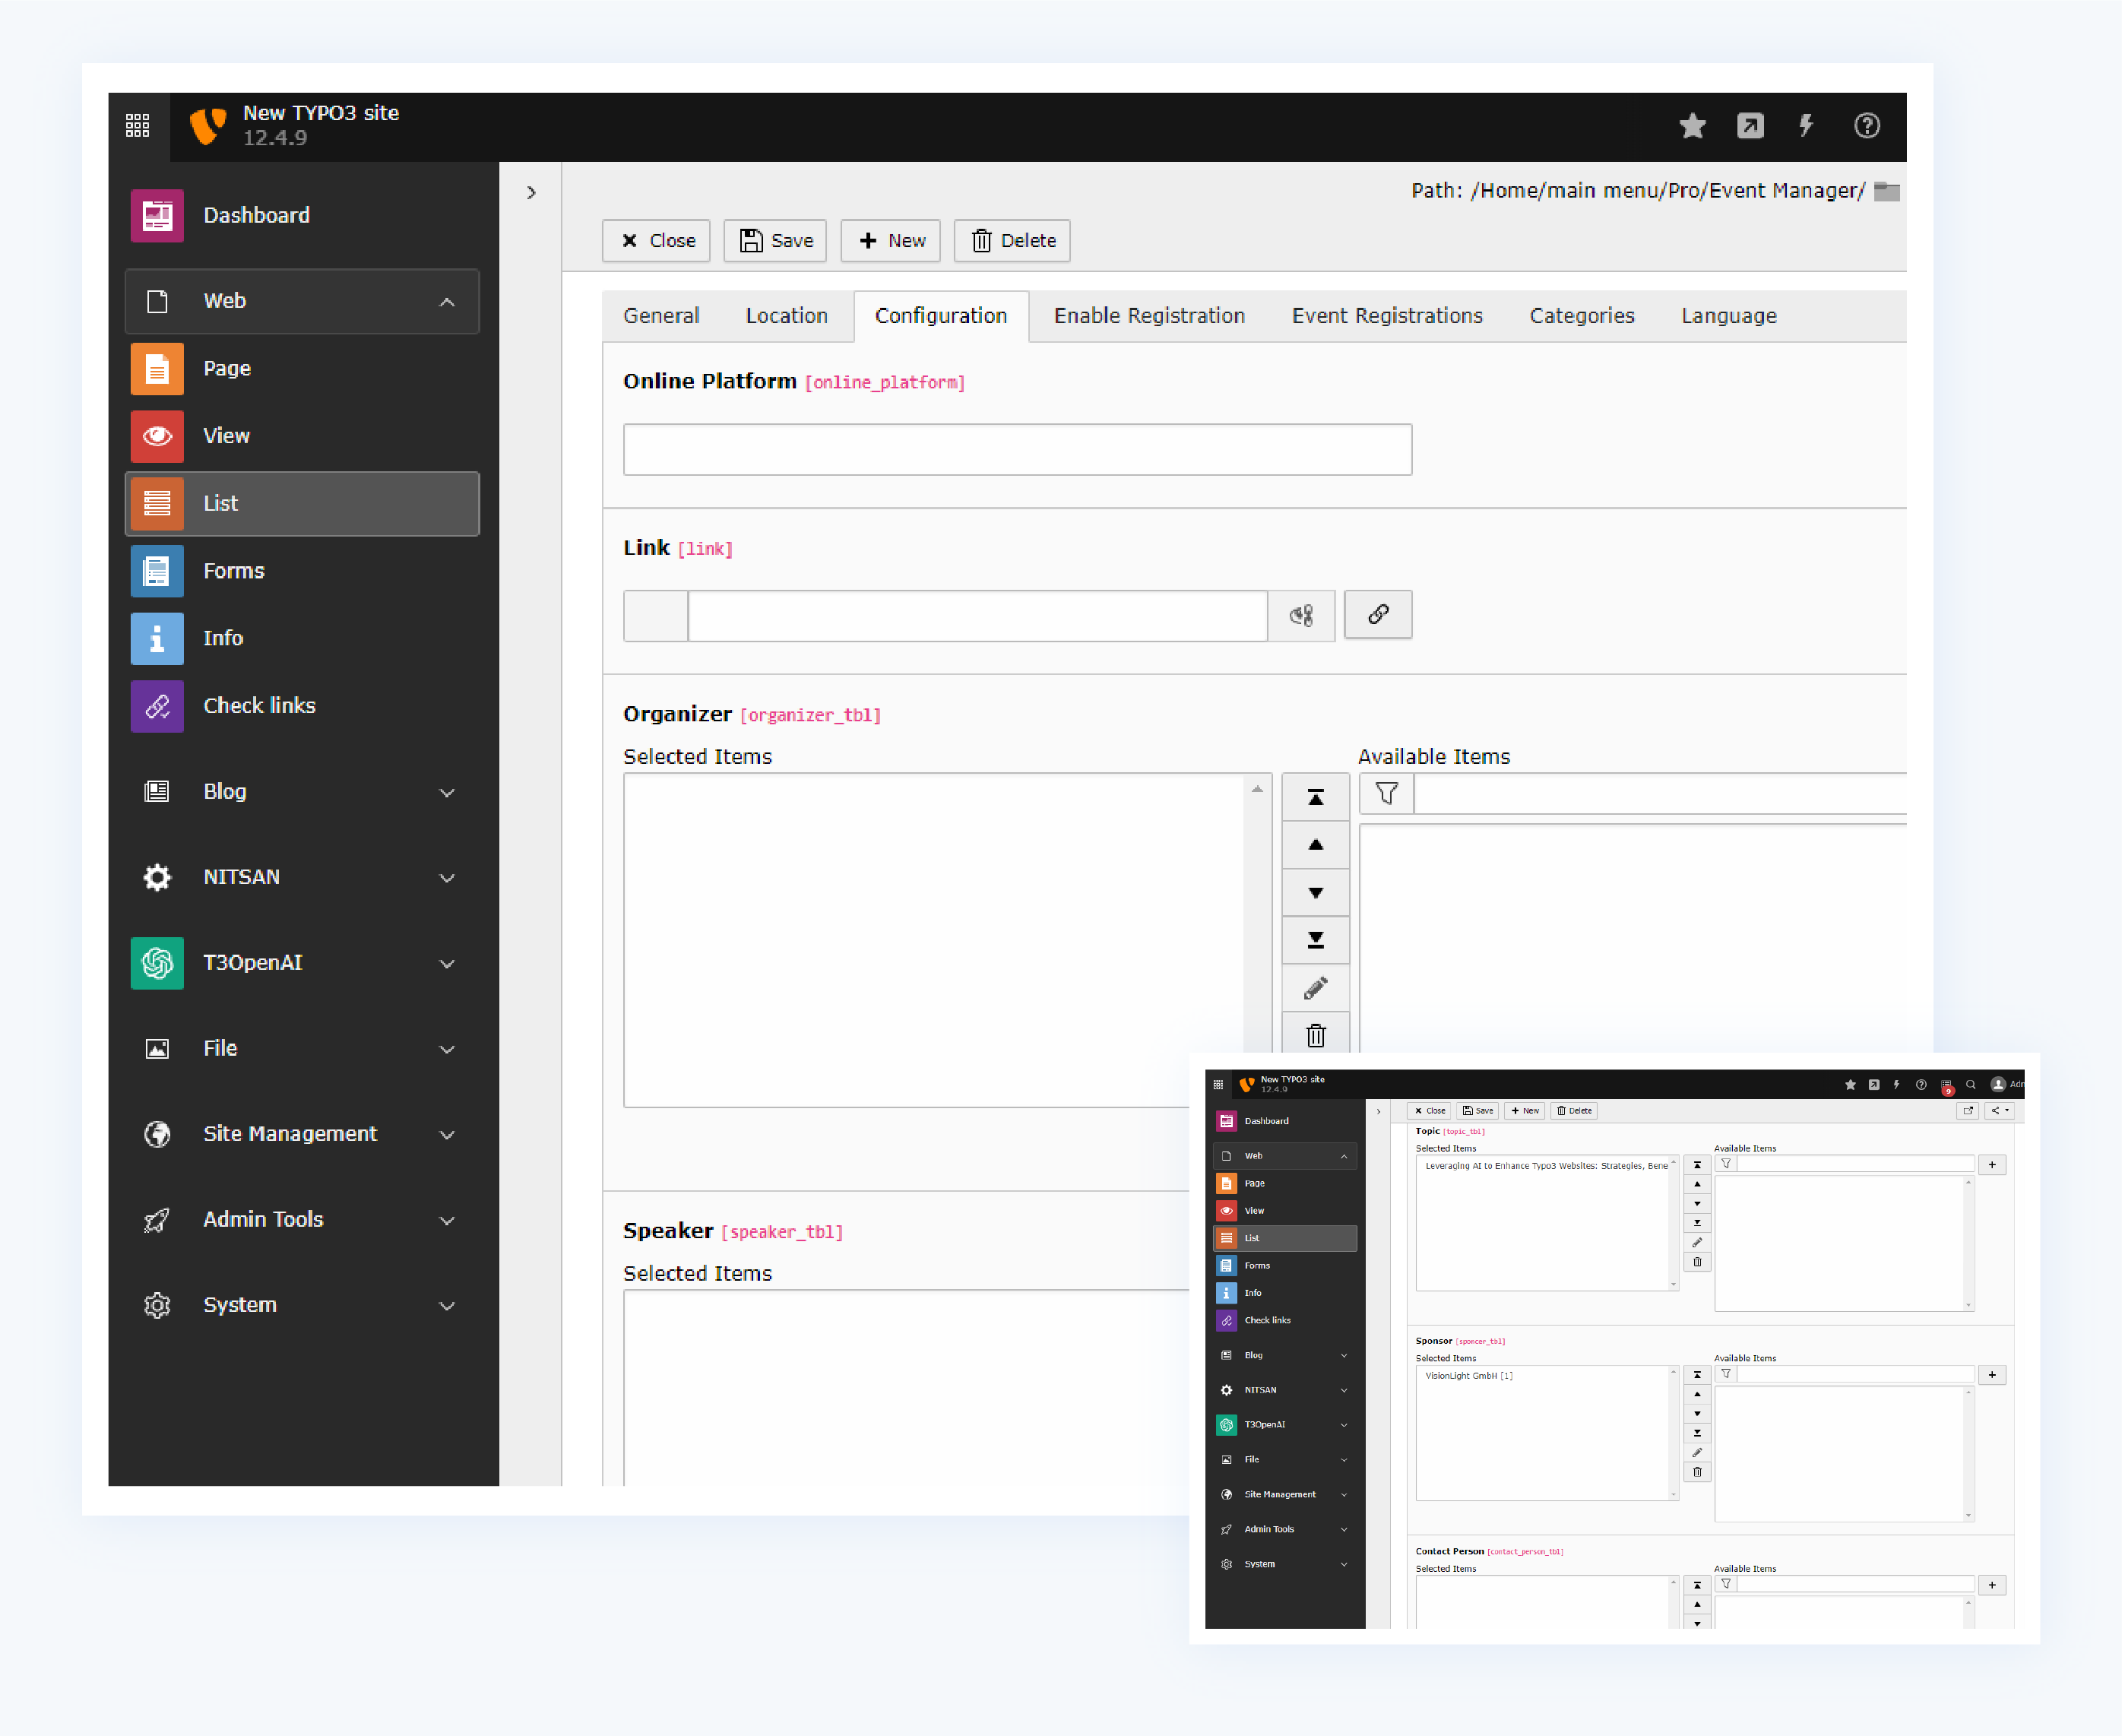Click Organizer edit pencil icon
The height and width of the screenshot is (1736, 2122).
[1315, 988]
